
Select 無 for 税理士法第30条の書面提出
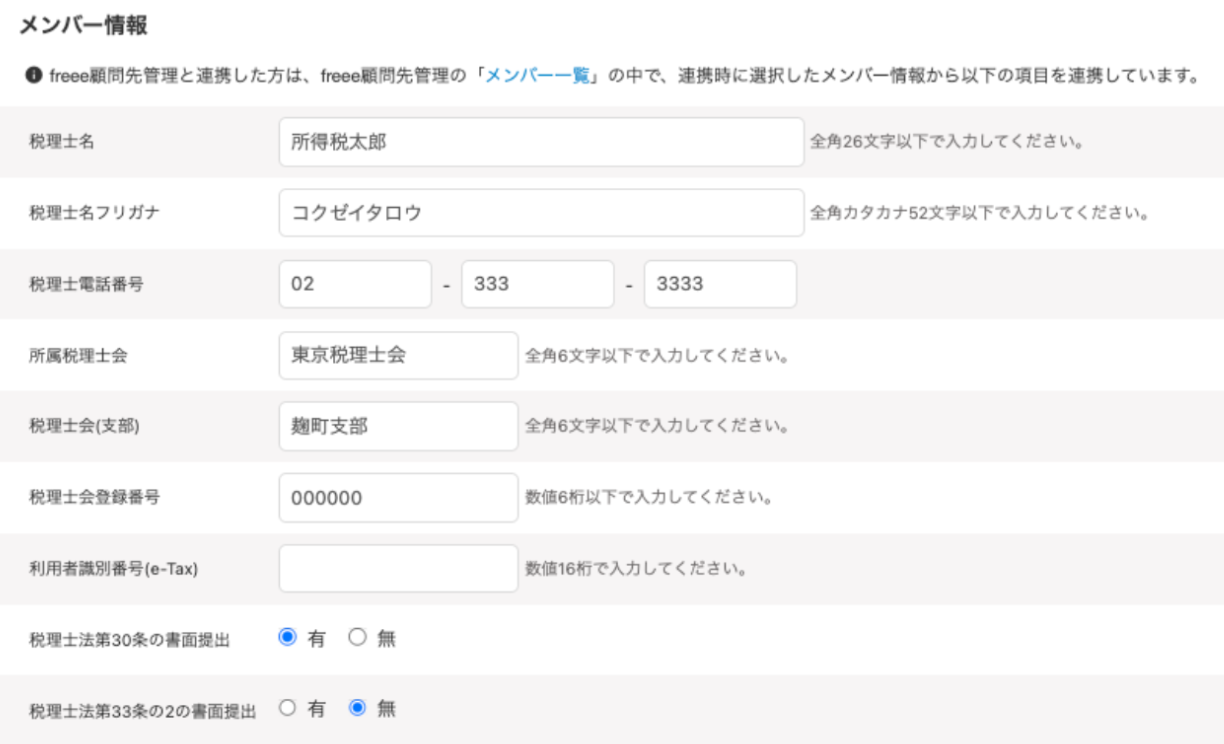[357, 639]
